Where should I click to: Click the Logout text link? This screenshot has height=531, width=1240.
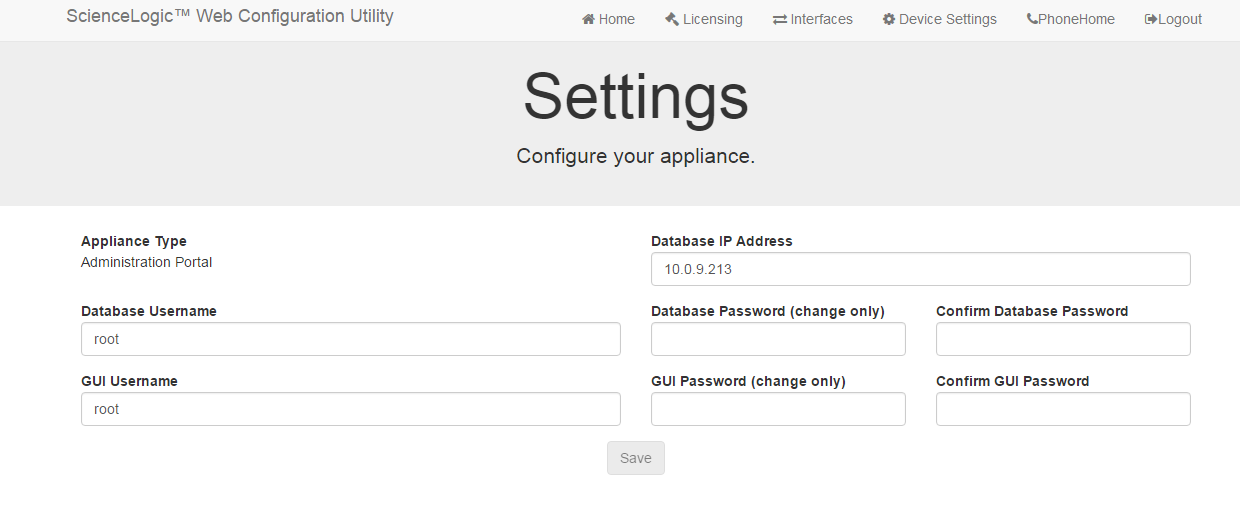pos(1180,20)
